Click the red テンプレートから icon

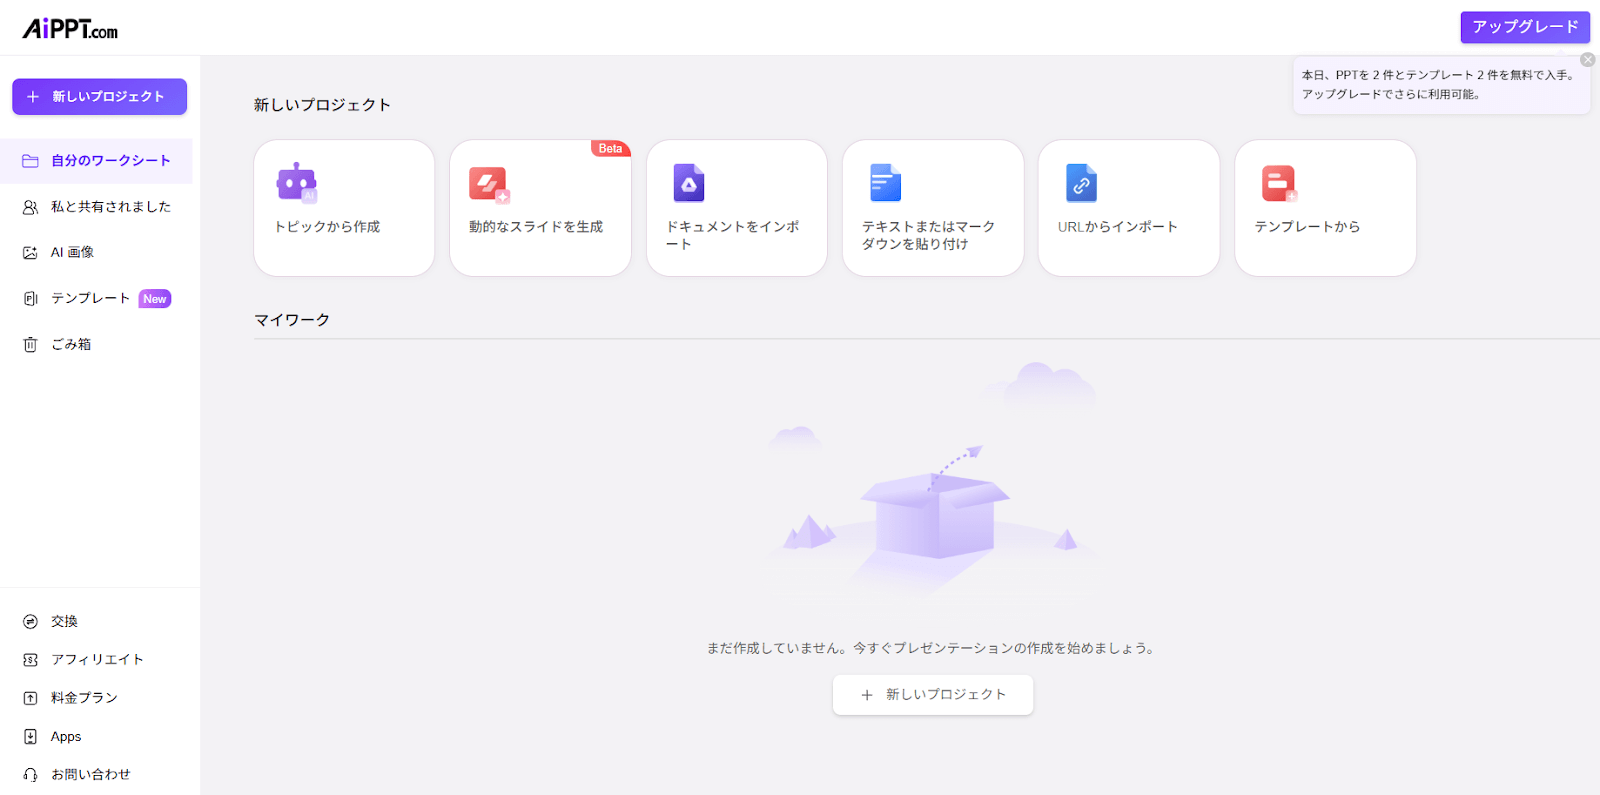point(1278,184)
